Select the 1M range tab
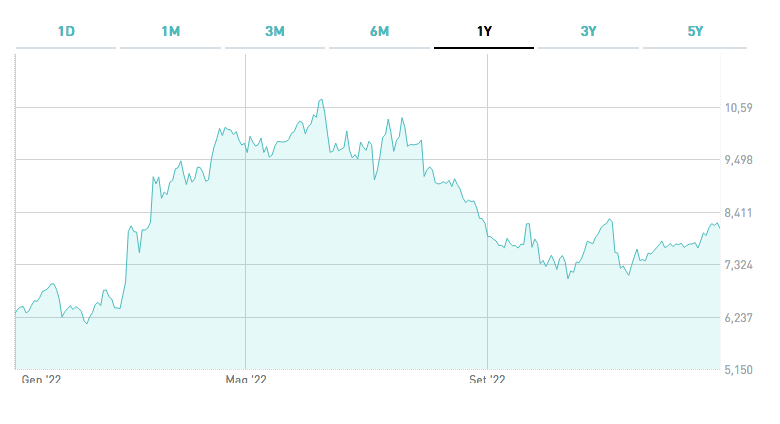This screenshot has height=424, width=780. pos(170,31)
